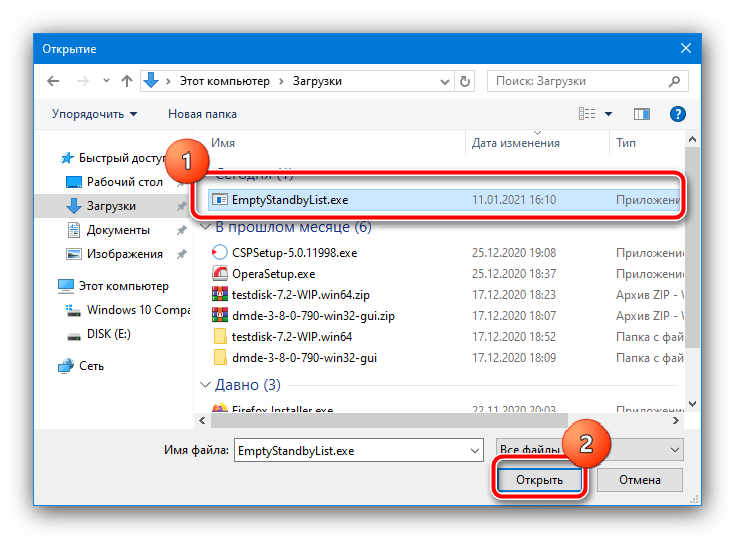Select 'Загрузки' segment in address path

pos(317,81)
